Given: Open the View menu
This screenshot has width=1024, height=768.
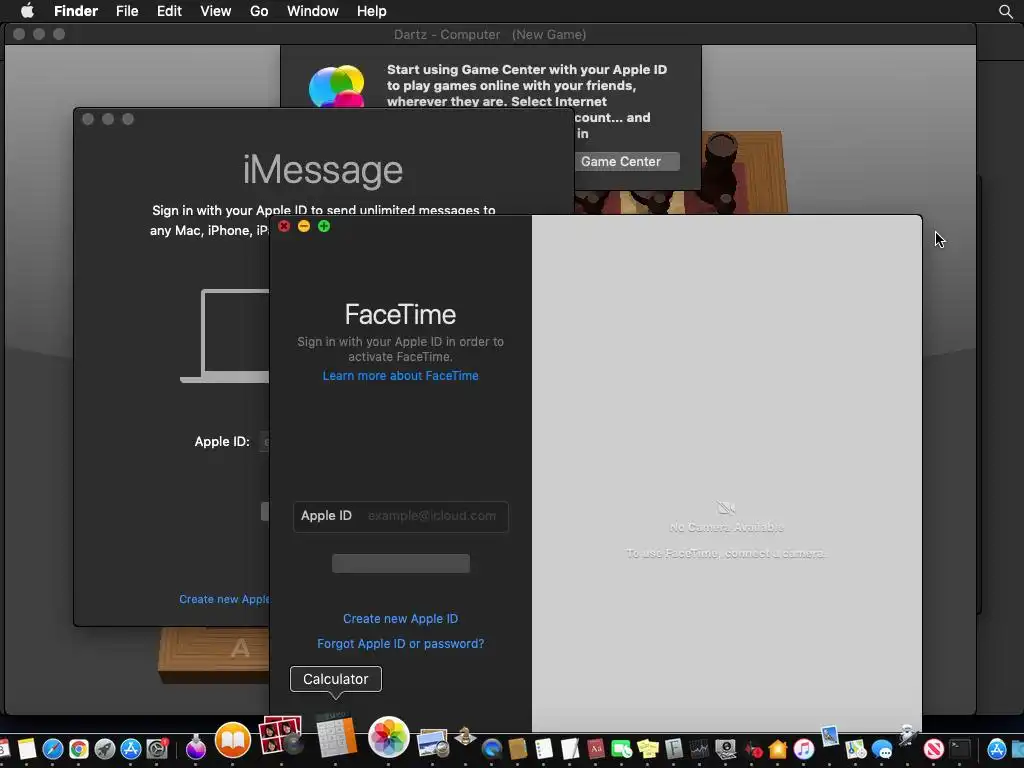Looking at the screenshot, I should pyautogui.click(x=216, y=11).
